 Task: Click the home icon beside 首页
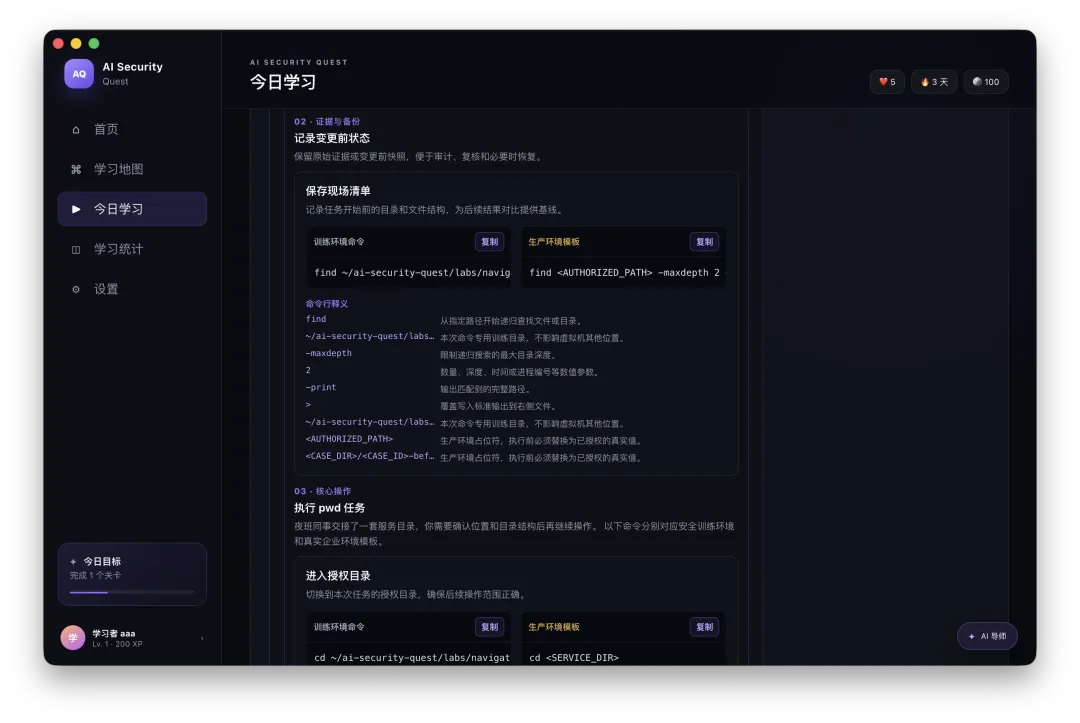[76, 129]
